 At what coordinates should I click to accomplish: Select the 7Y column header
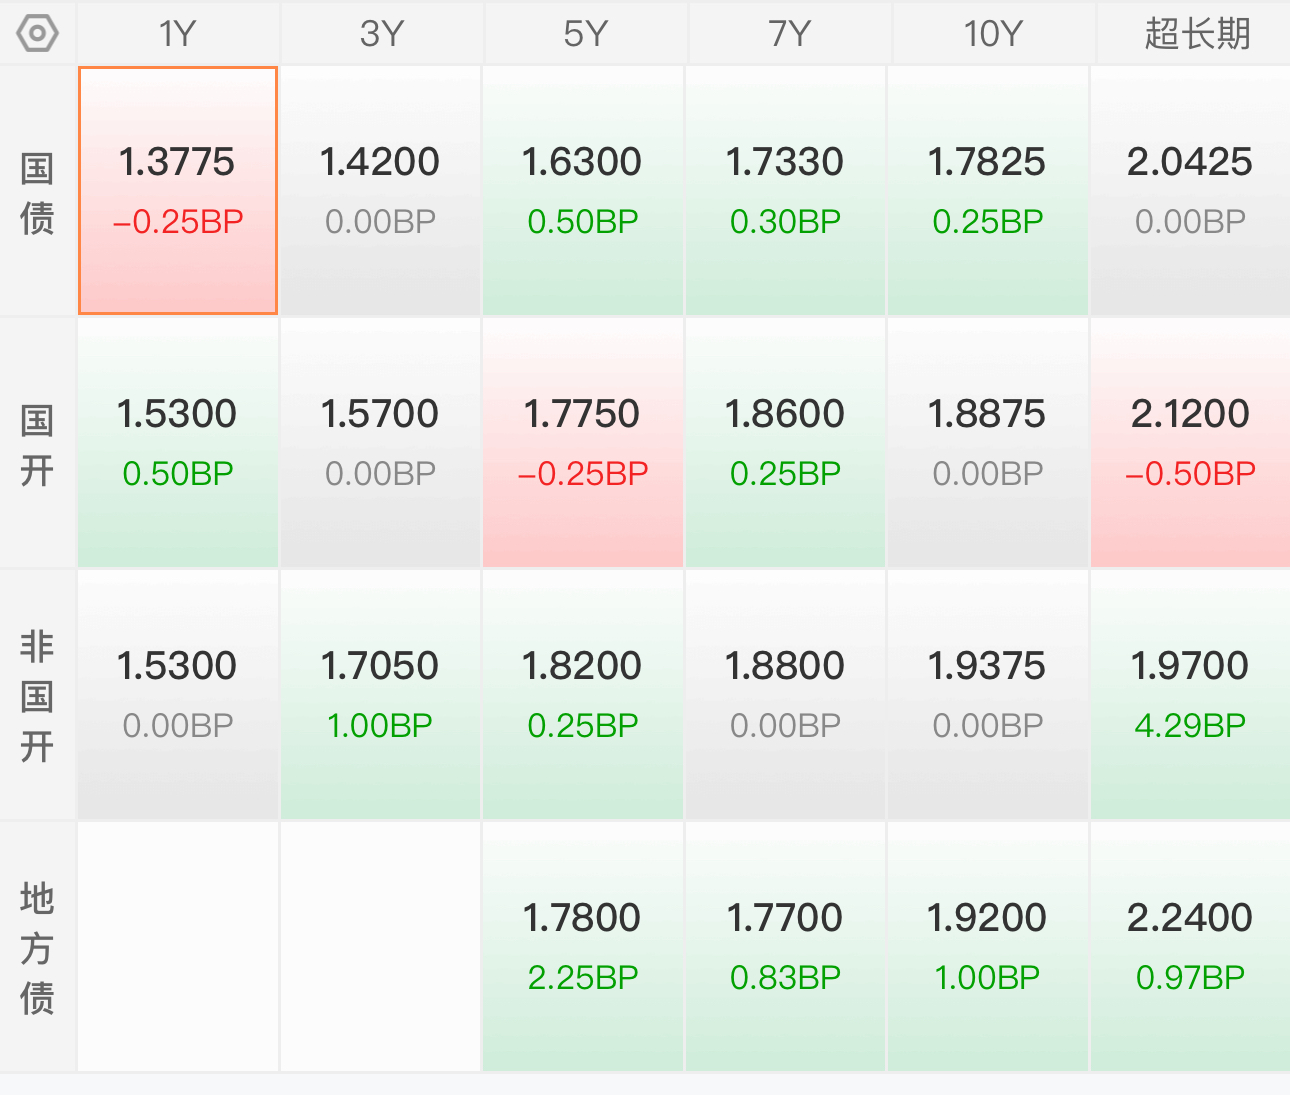click(x=789, y=33)
